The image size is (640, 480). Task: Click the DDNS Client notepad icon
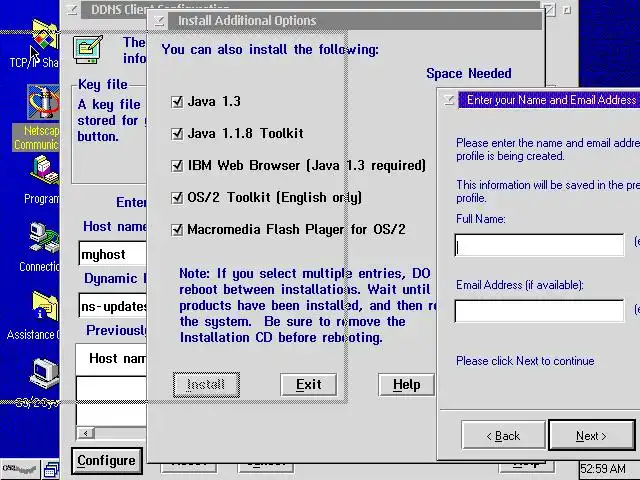point(87,49)
